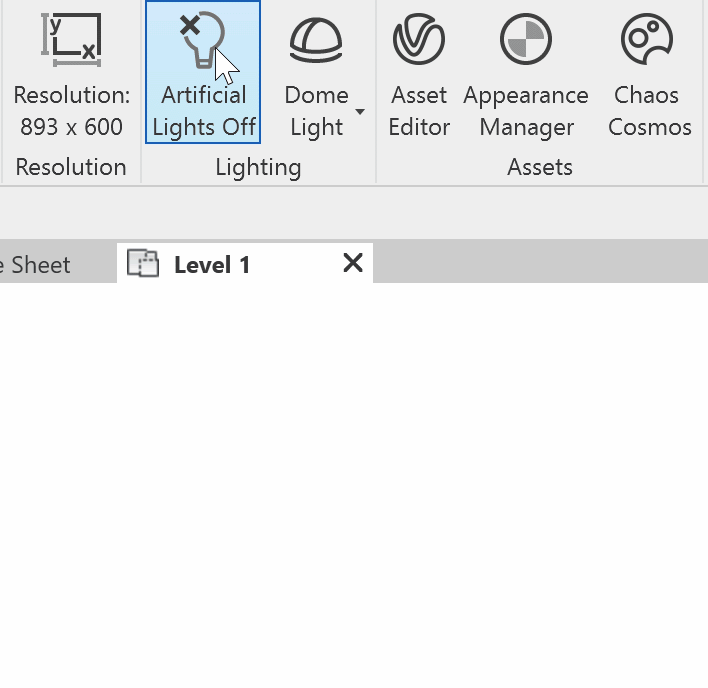The image size is (708, 688).
Task: Click the 'Artificial Lights Off' text label
Action: click(204, 111)
